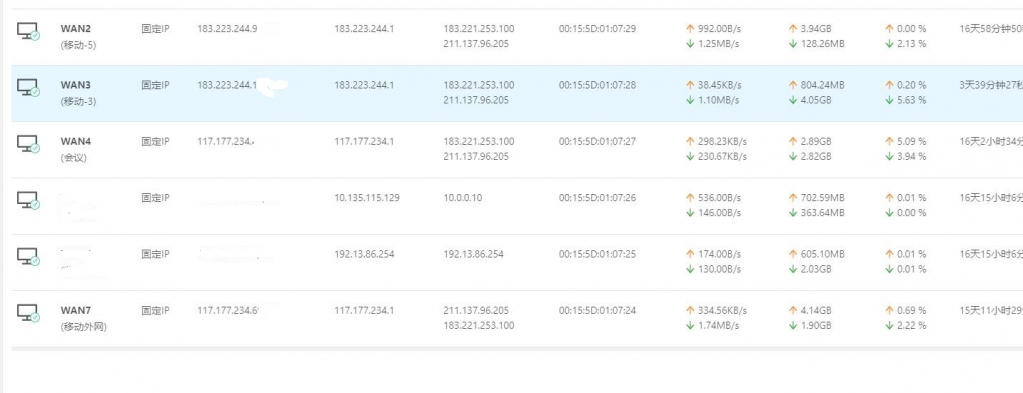The image size is (1023, 393).
Task: Click WAN3 download speed green arrow
Action: click(690, 101)
